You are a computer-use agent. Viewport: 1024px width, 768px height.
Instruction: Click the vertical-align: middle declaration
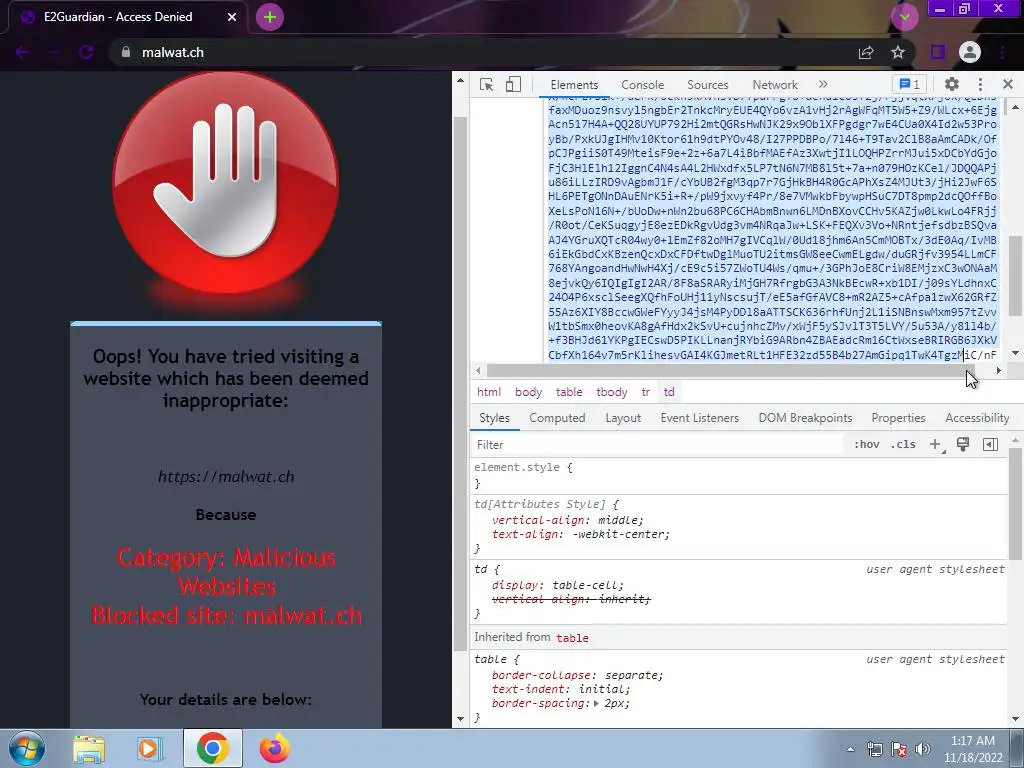568,520
